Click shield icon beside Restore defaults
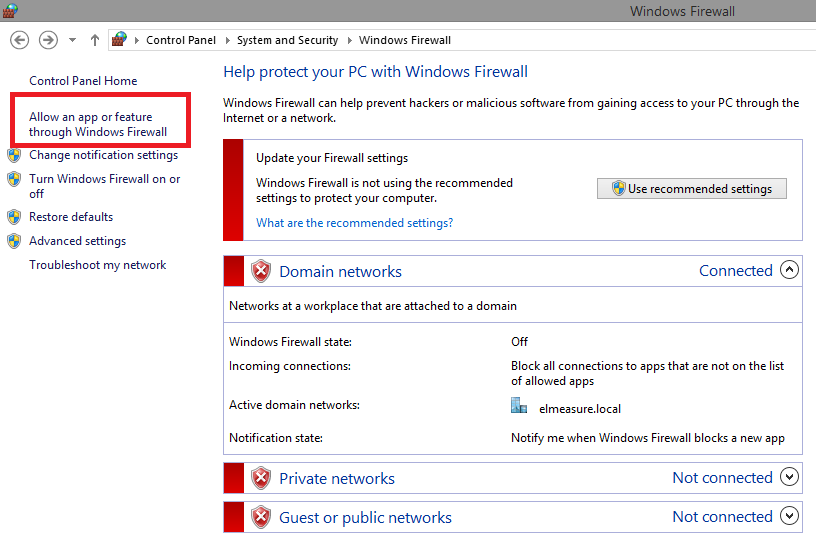Screen dimensions: 816x544 click(14, 217)
